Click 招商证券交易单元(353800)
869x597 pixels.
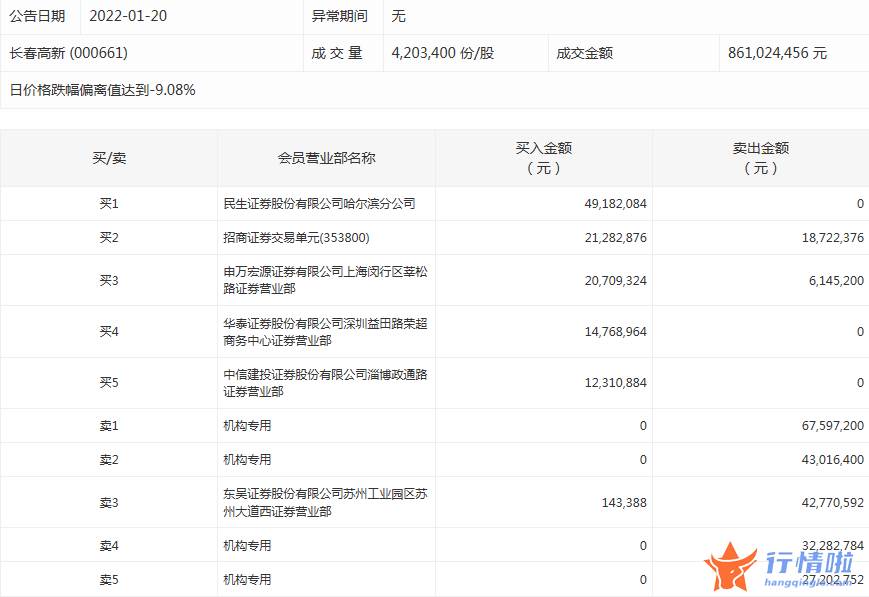point(297,238)
